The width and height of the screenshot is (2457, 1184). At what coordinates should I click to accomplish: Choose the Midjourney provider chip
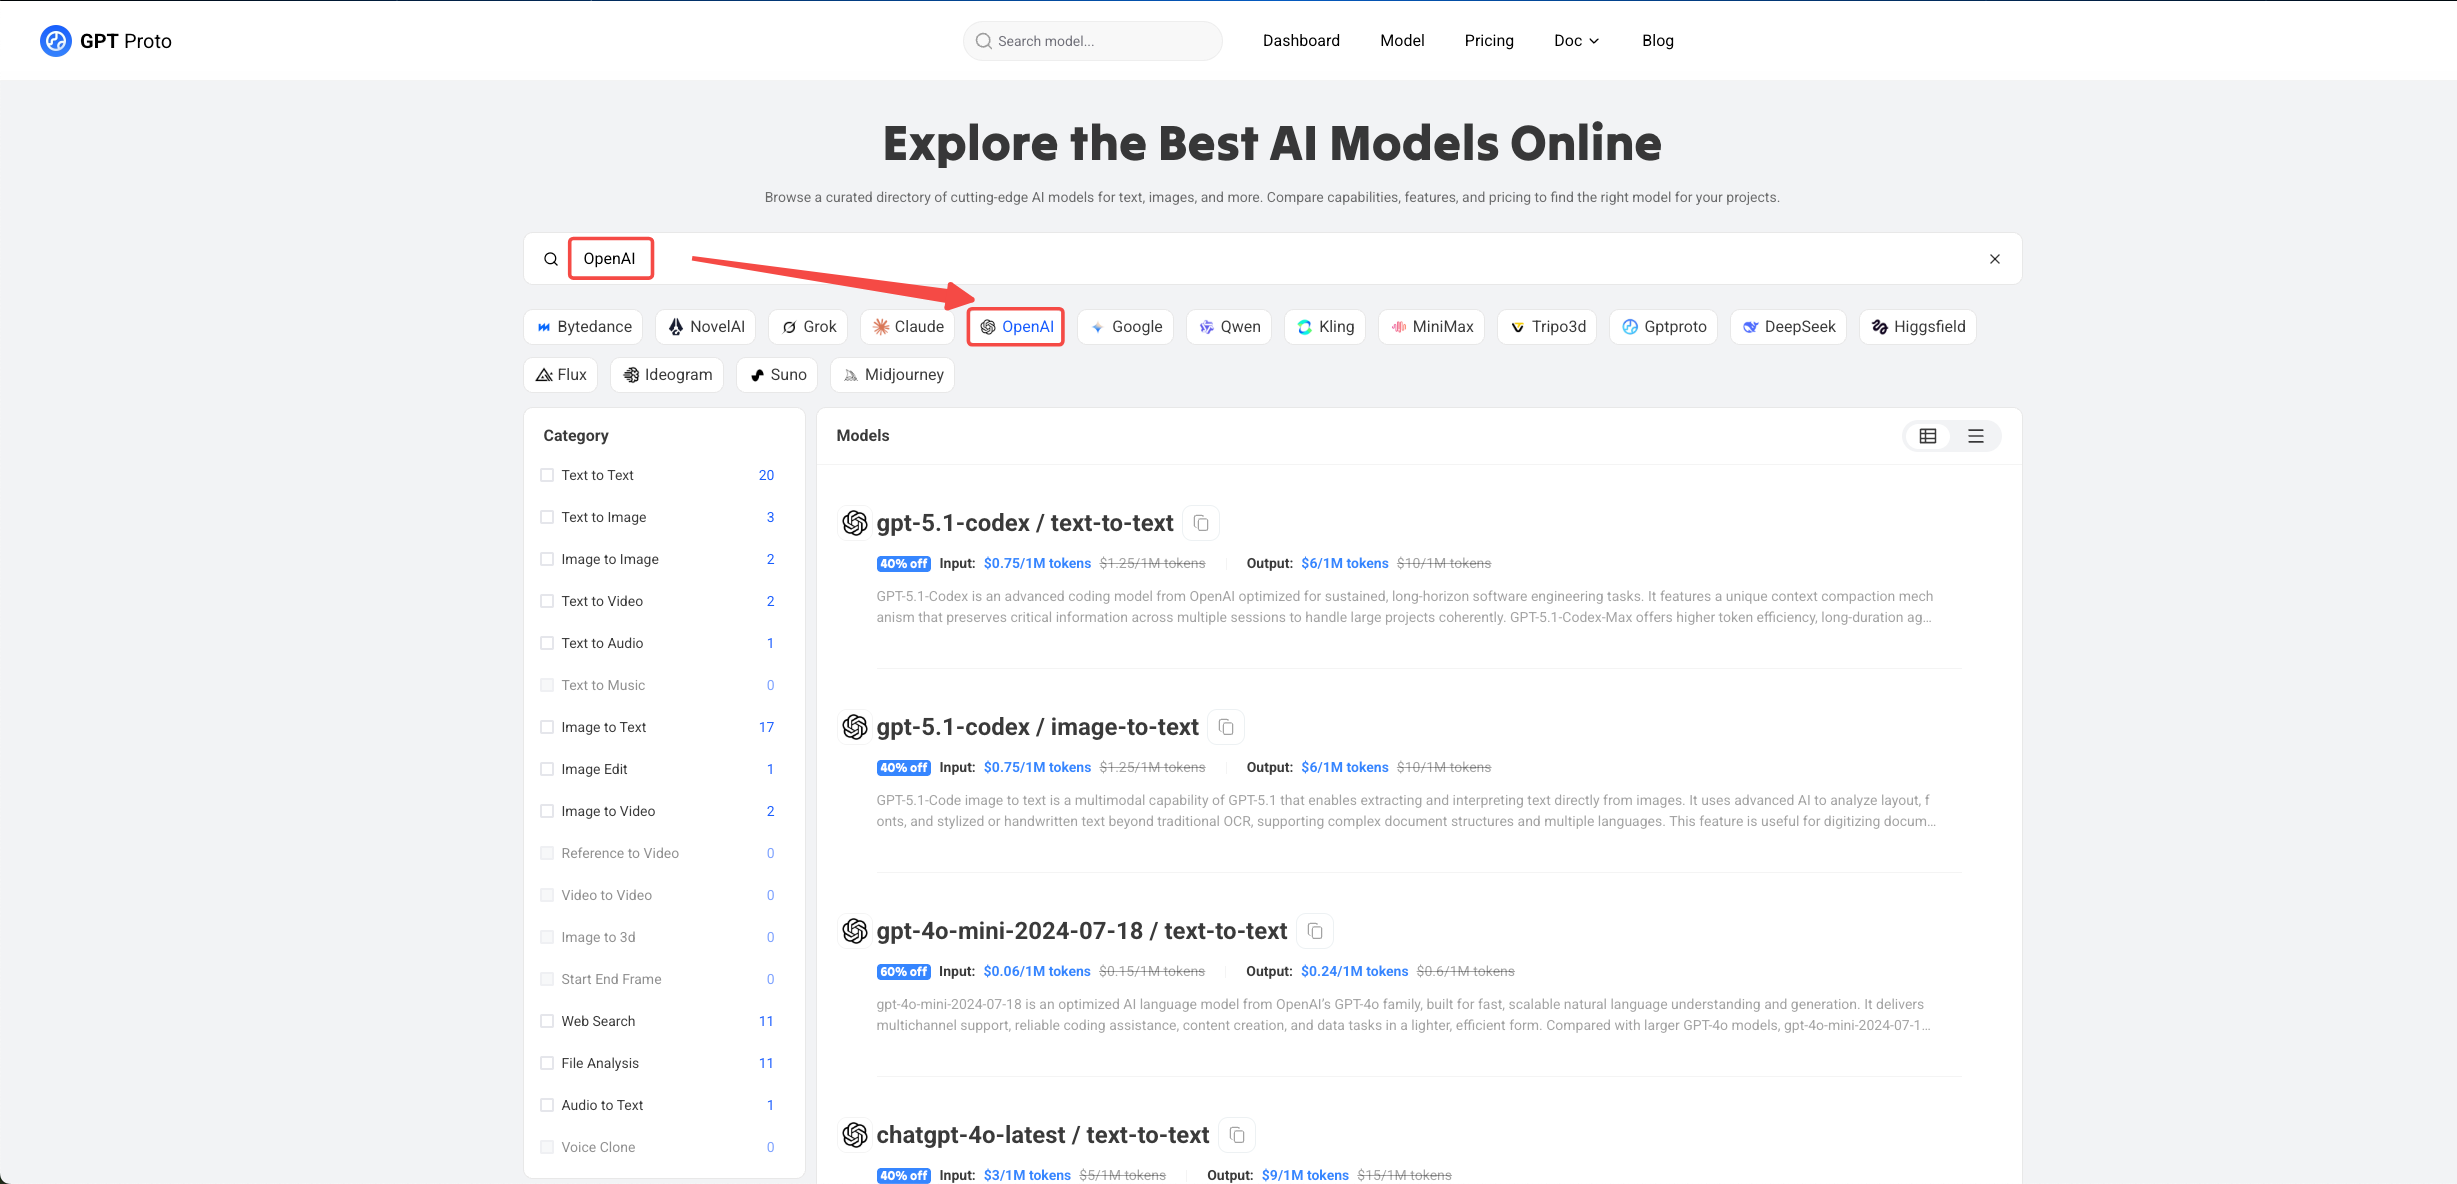892,375
